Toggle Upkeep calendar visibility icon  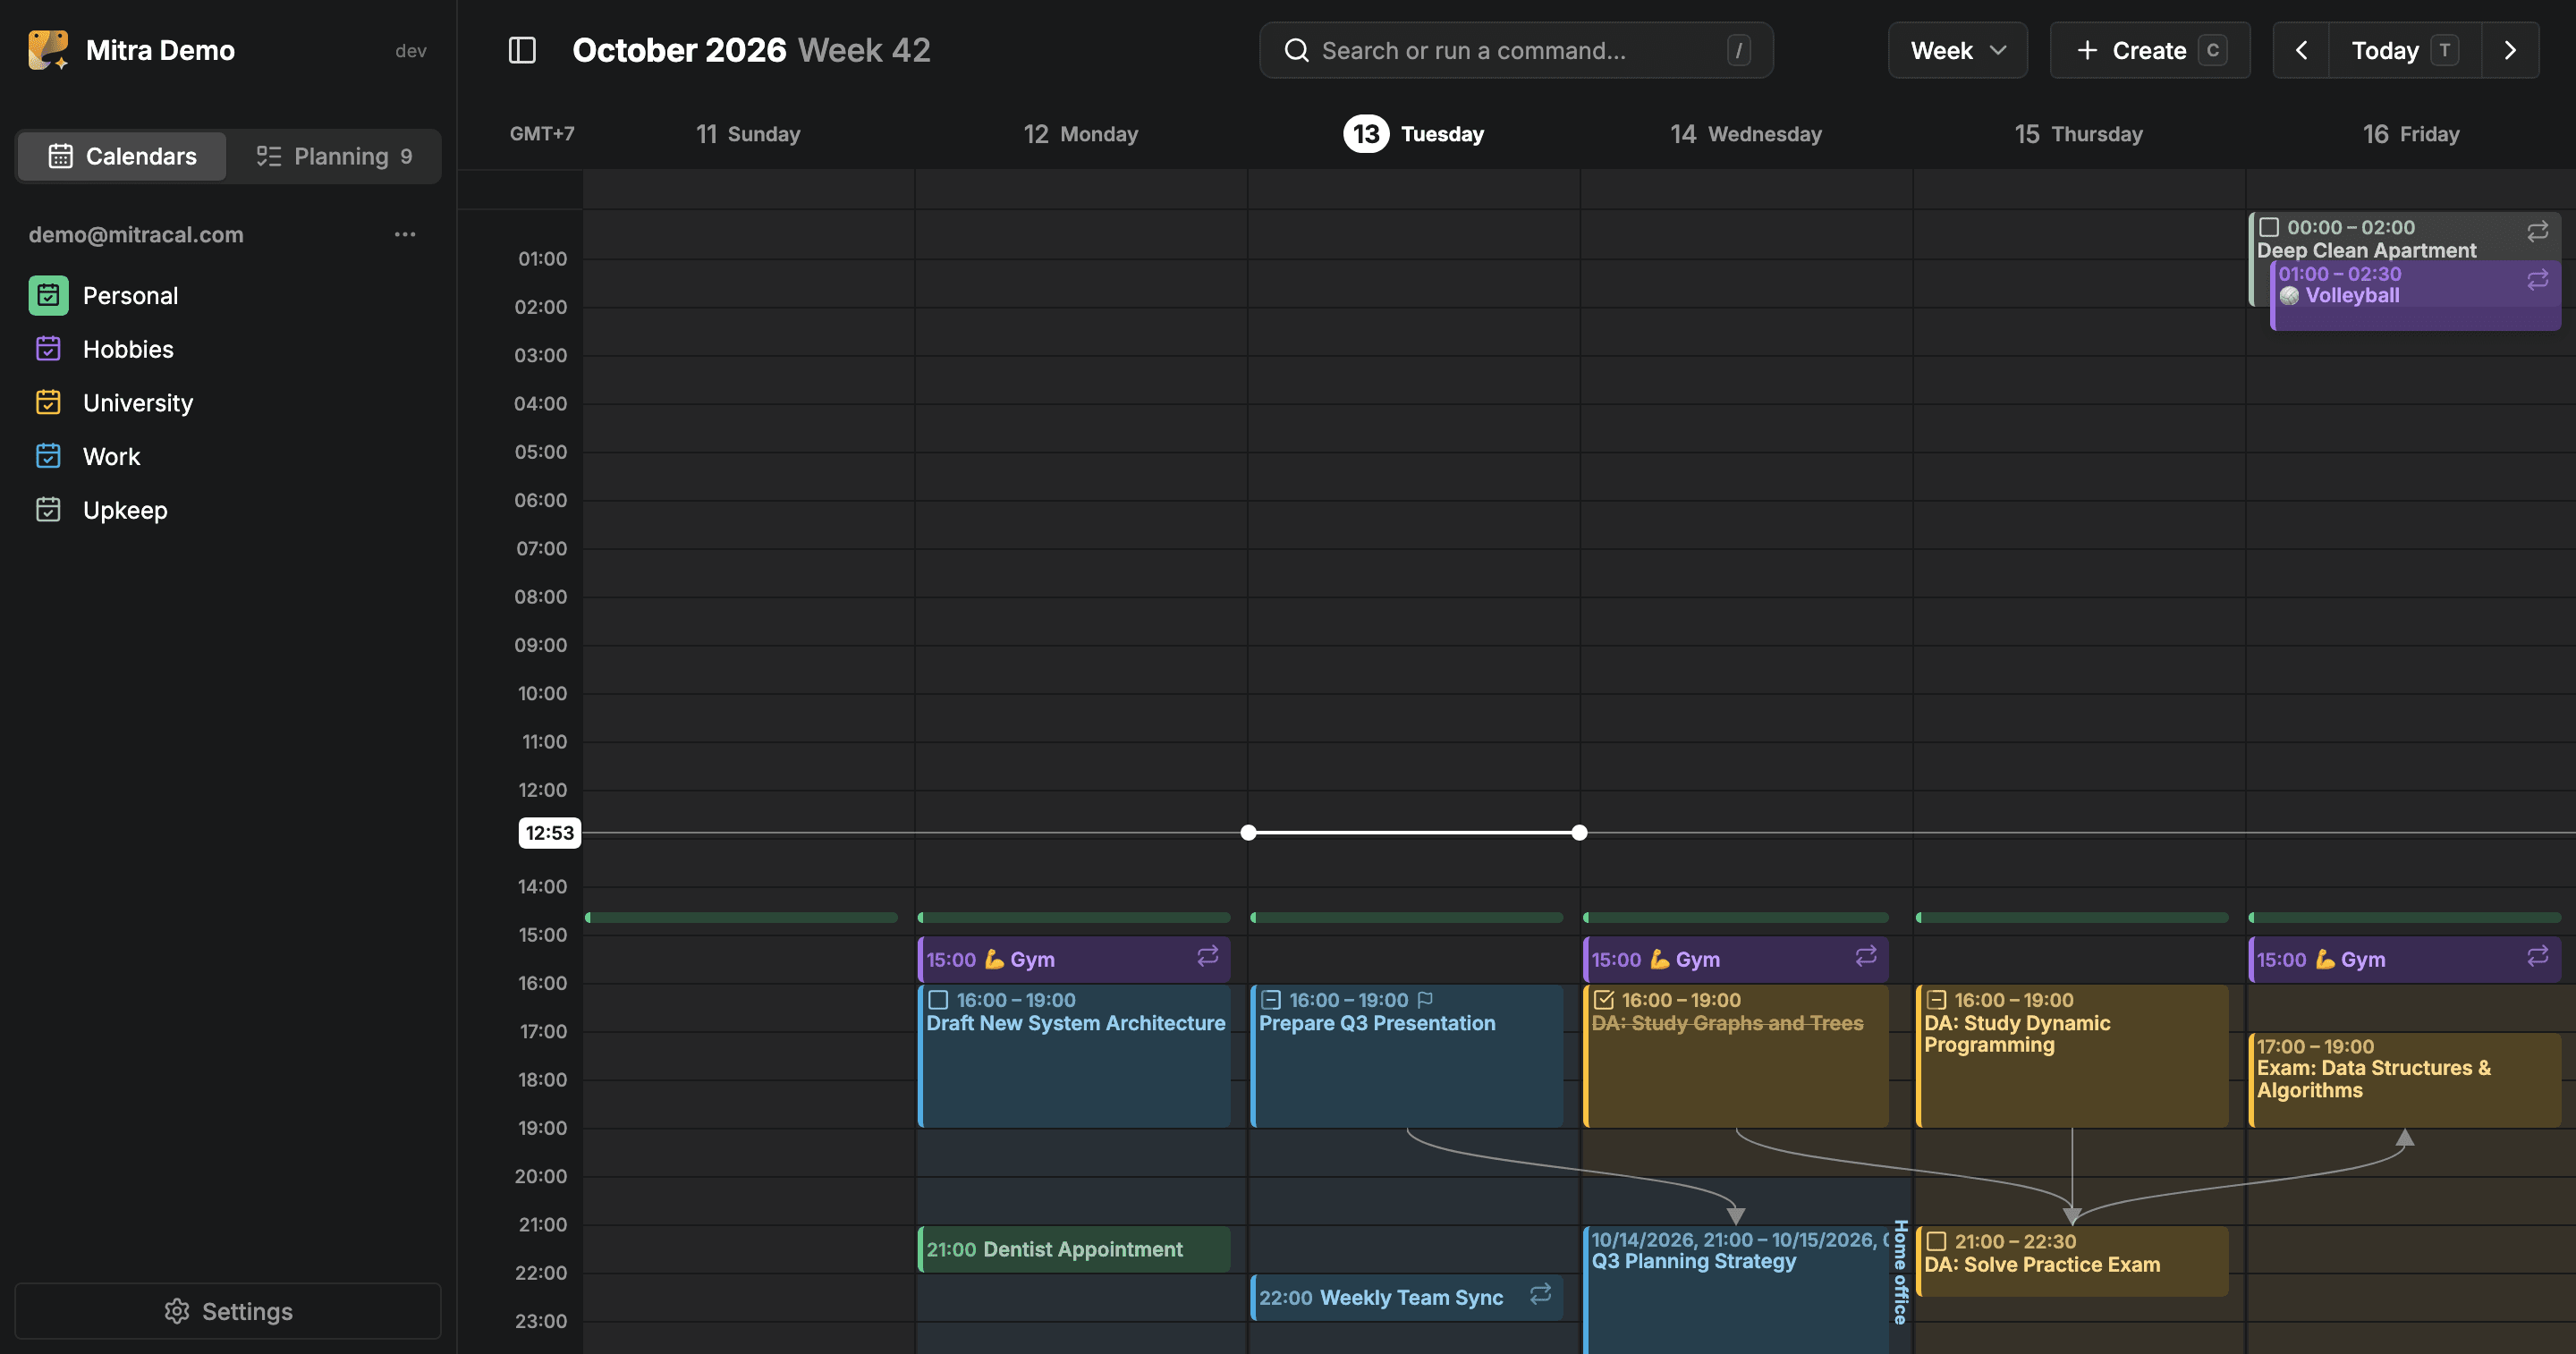tap(48, 510)
